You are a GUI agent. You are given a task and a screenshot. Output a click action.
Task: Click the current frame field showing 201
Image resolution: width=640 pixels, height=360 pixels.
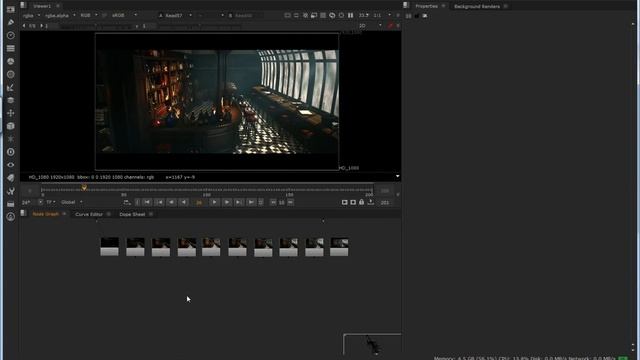pos(384,202)
